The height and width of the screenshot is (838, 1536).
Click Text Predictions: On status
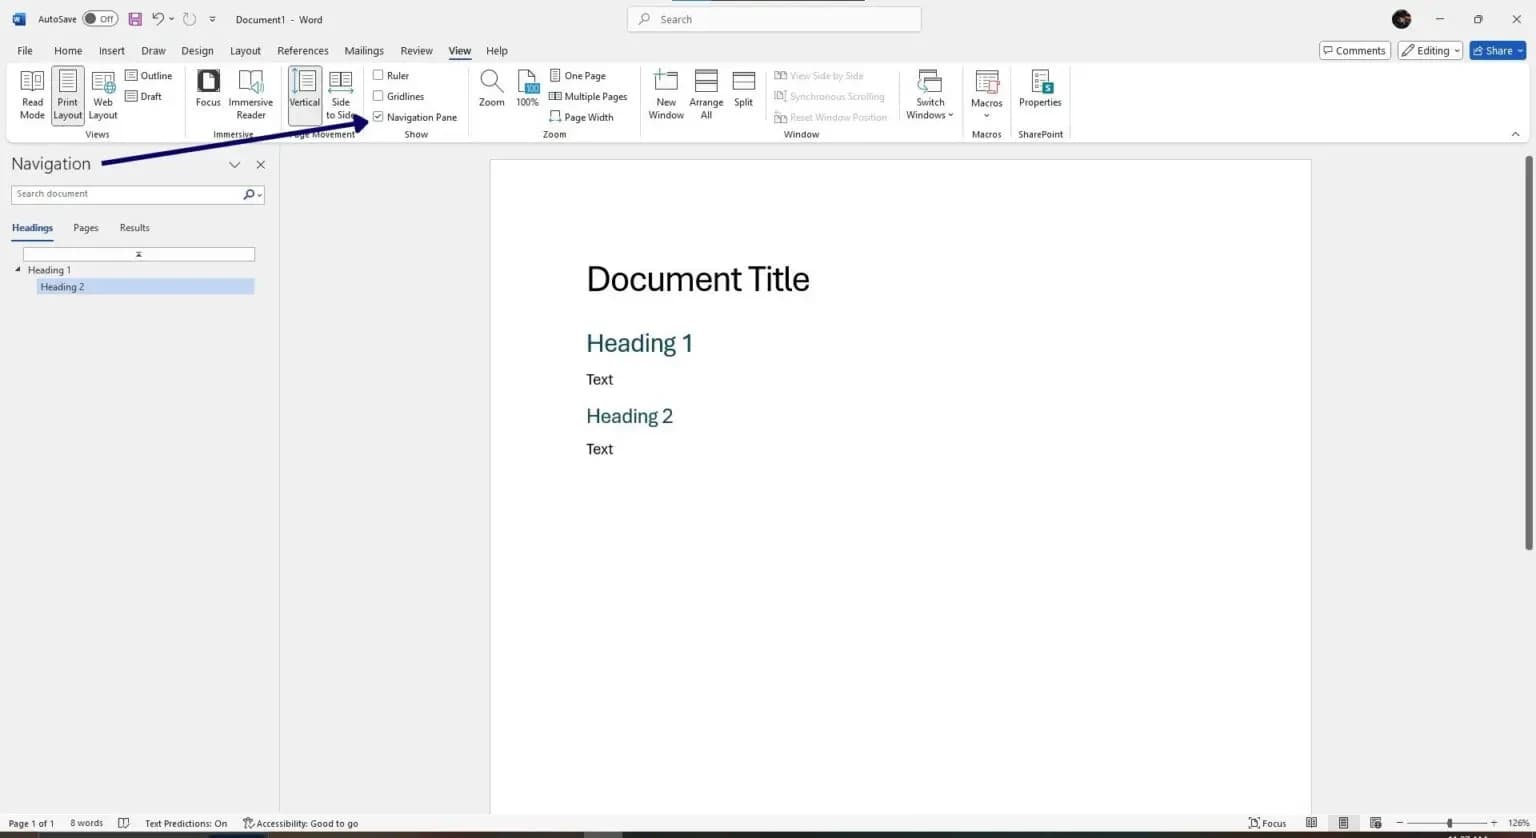(186, 823)
